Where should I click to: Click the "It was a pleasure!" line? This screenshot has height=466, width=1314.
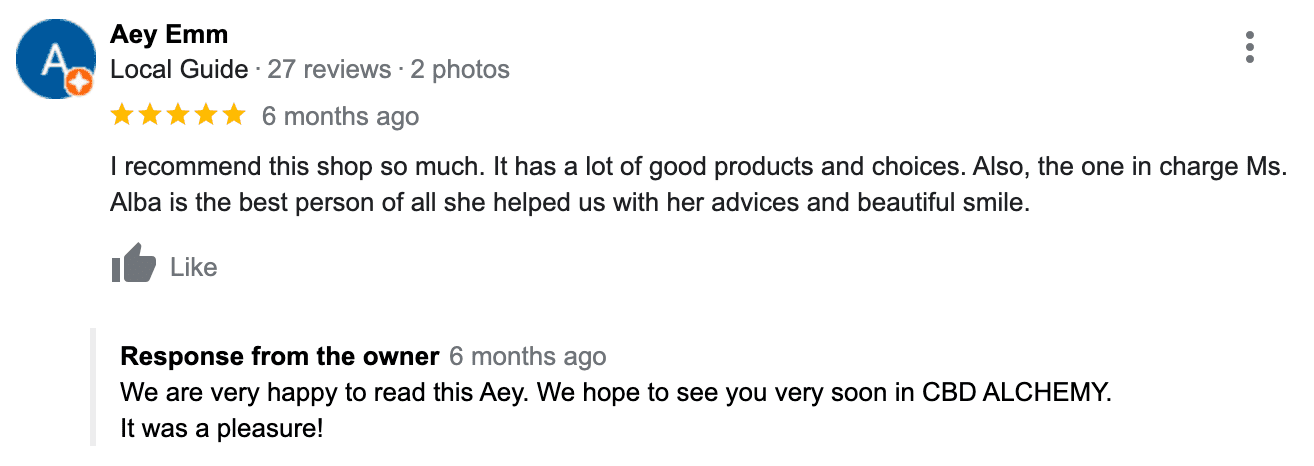click(221, 429)
